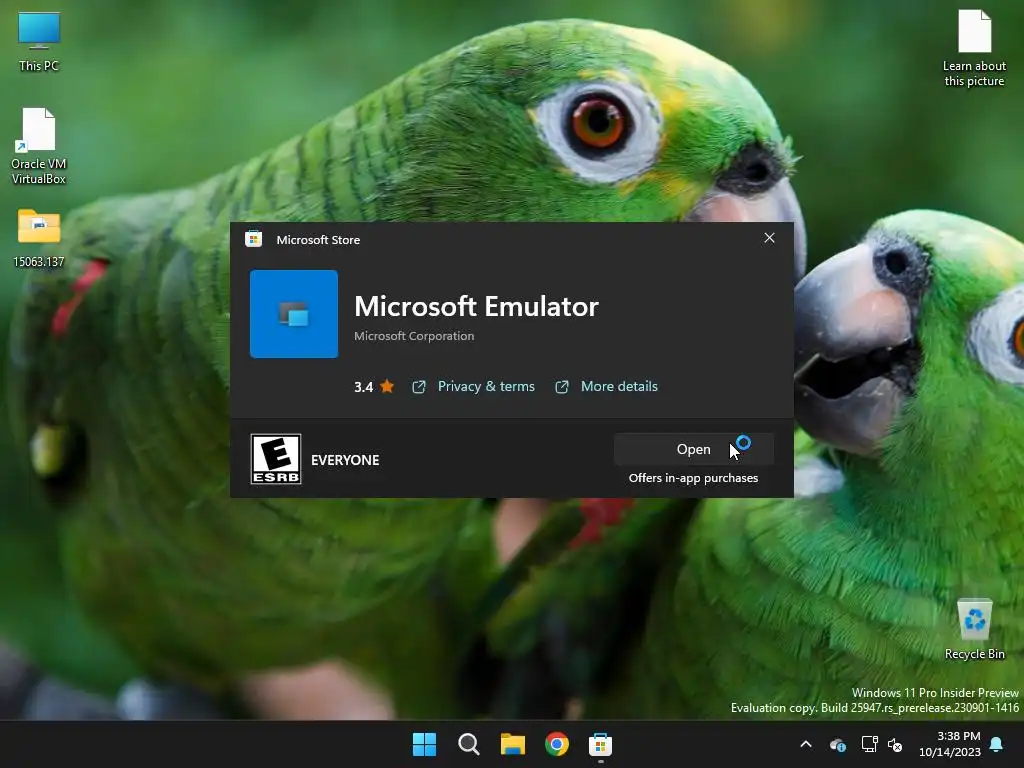Open File Explorer from taskbar

(x=513, y=744)
